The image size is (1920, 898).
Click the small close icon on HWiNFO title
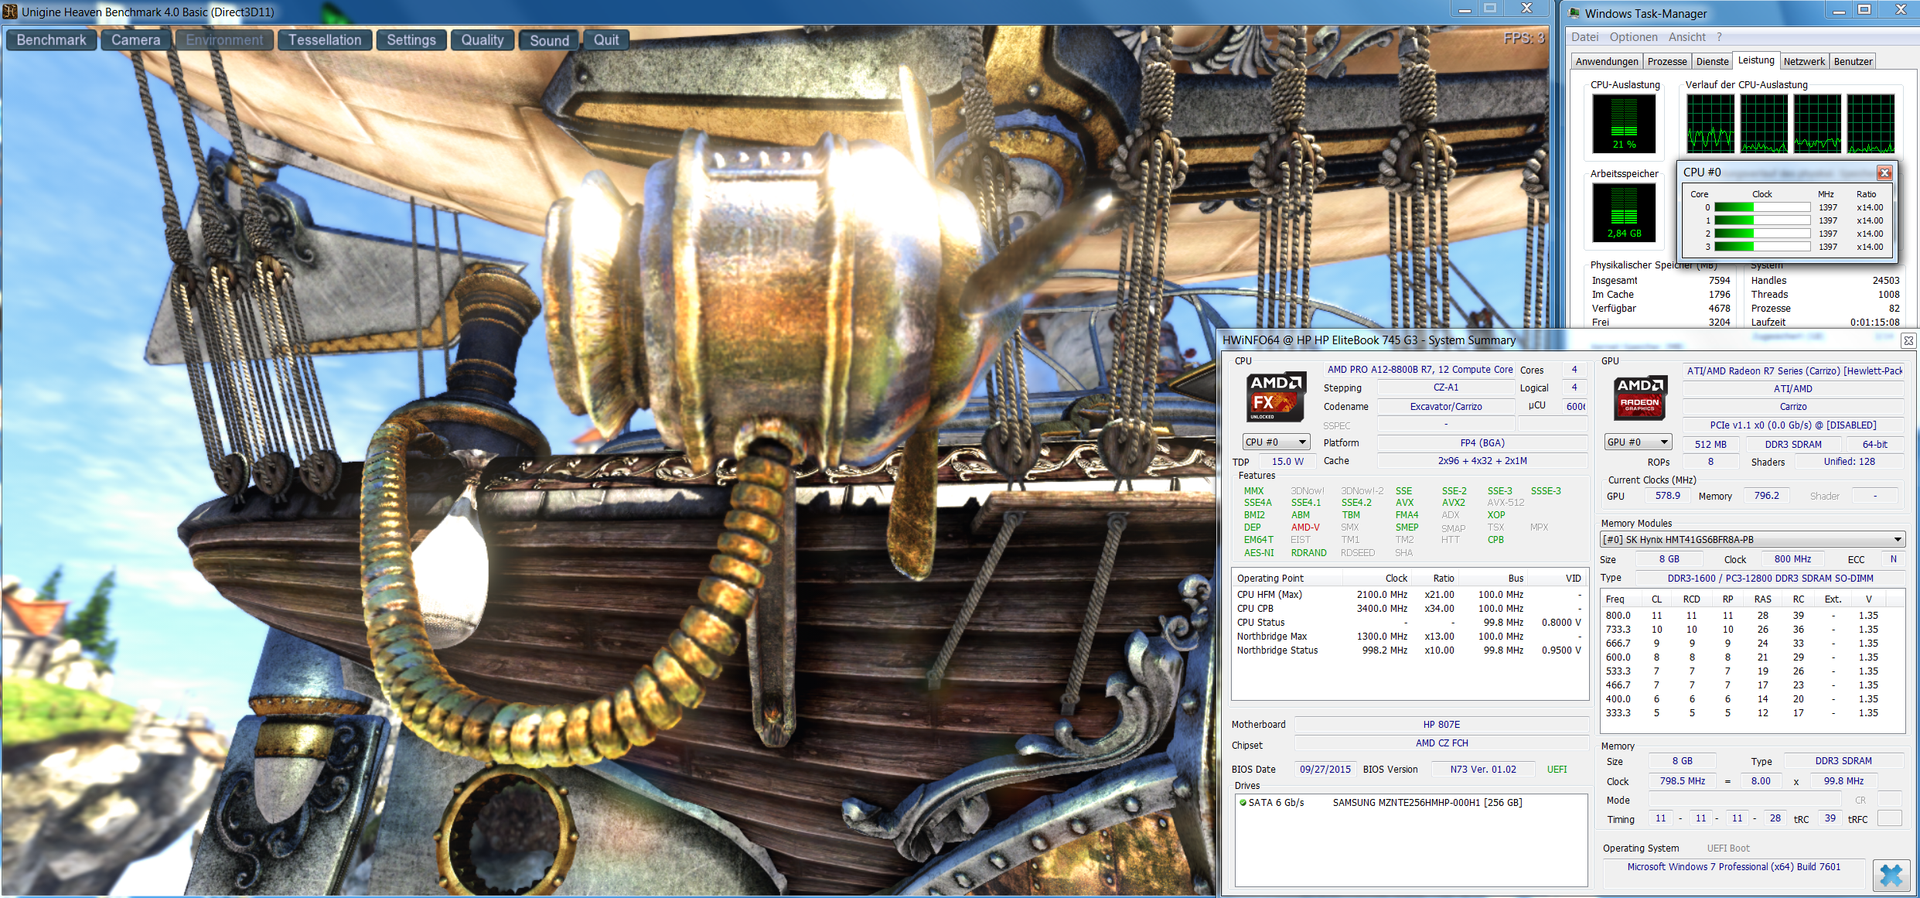(x=1908, y=341)
